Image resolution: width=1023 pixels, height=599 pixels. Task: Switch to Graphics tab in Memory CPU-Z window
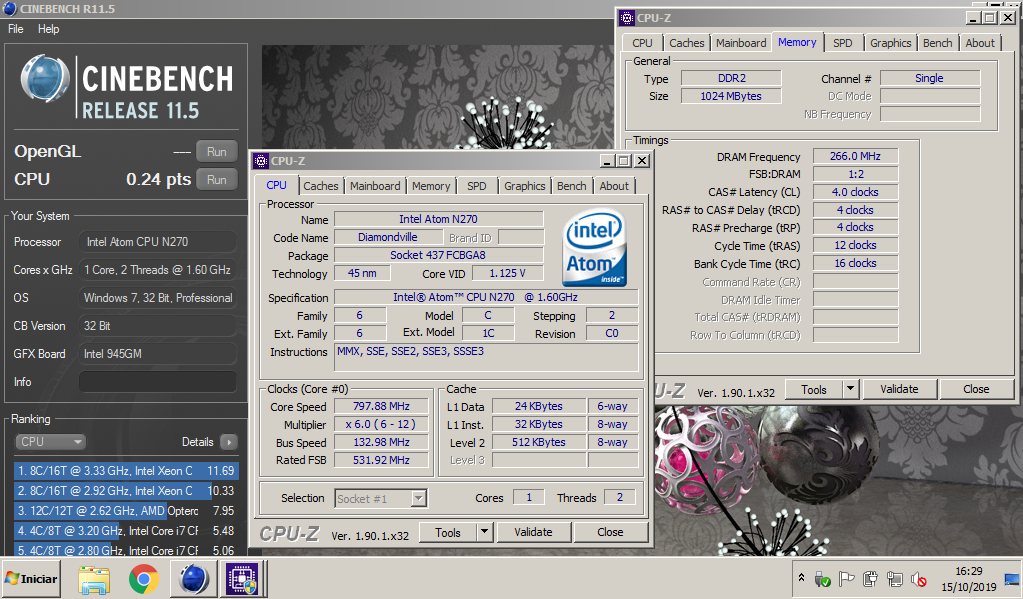[891, 43]
